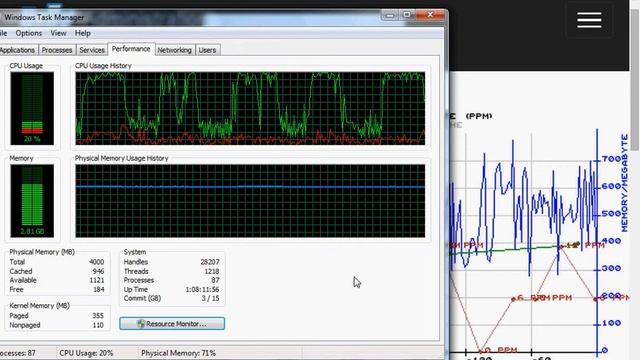This screenshot has height=360, width=640.
Task: Click the Commit (GB) value 3 / 15
Action: [x=211, y=298]
